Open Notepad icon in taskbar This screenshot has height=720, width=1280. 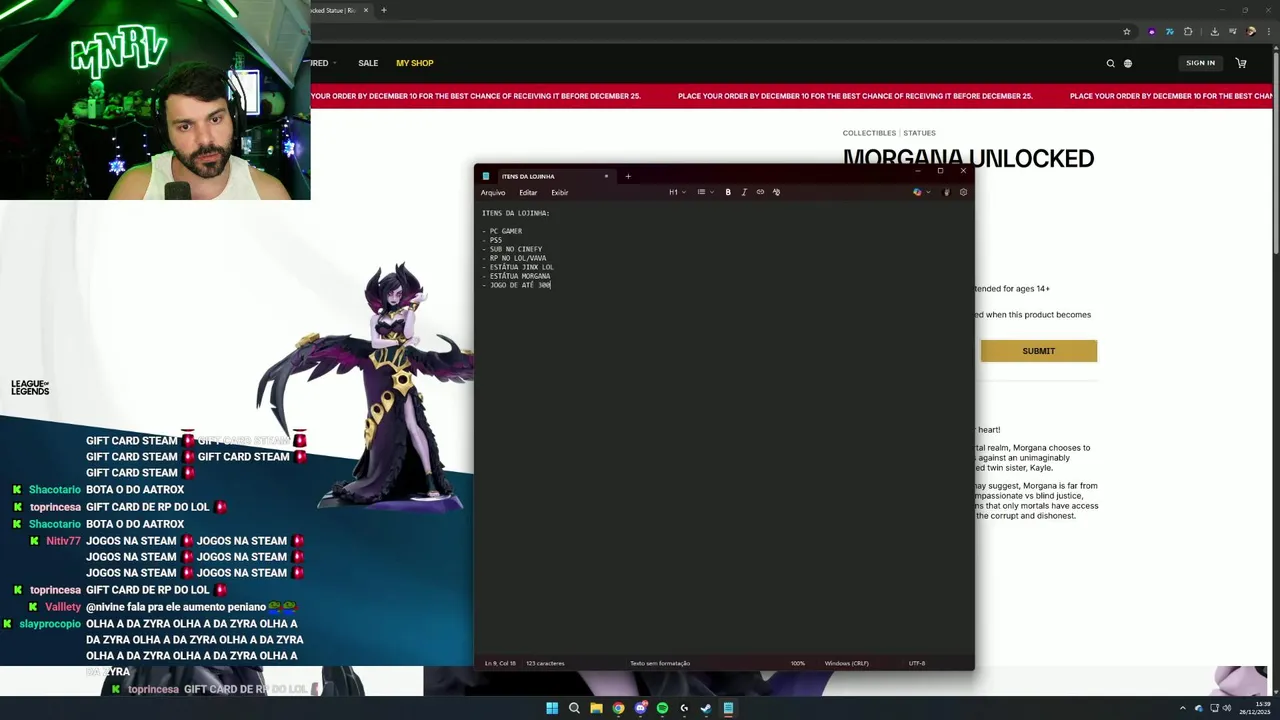[728, 708]
